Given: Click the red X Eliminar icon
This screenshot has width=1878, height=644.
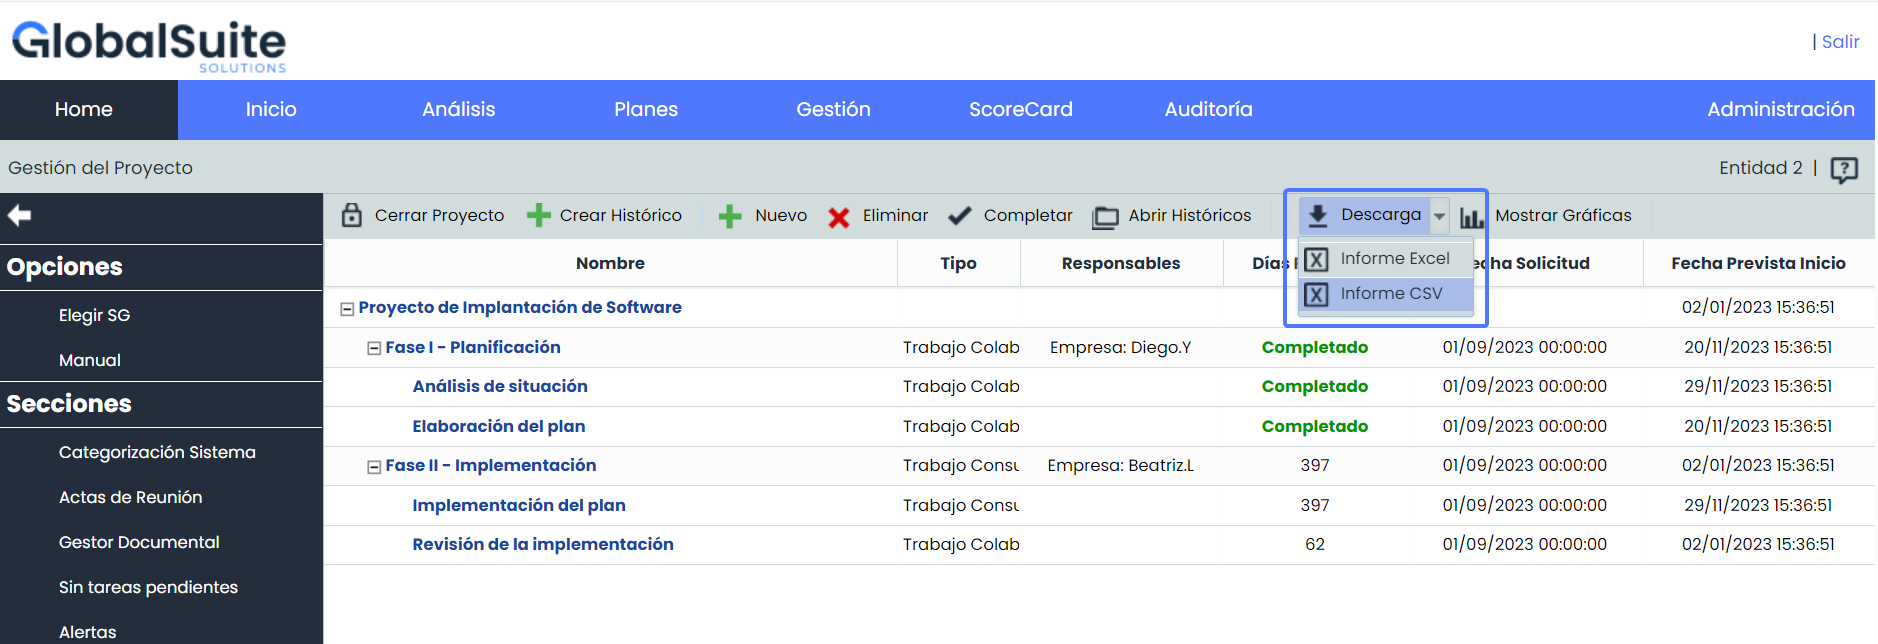Looking at the screenshot, I should pyautogui.click(x=839, y=217).
